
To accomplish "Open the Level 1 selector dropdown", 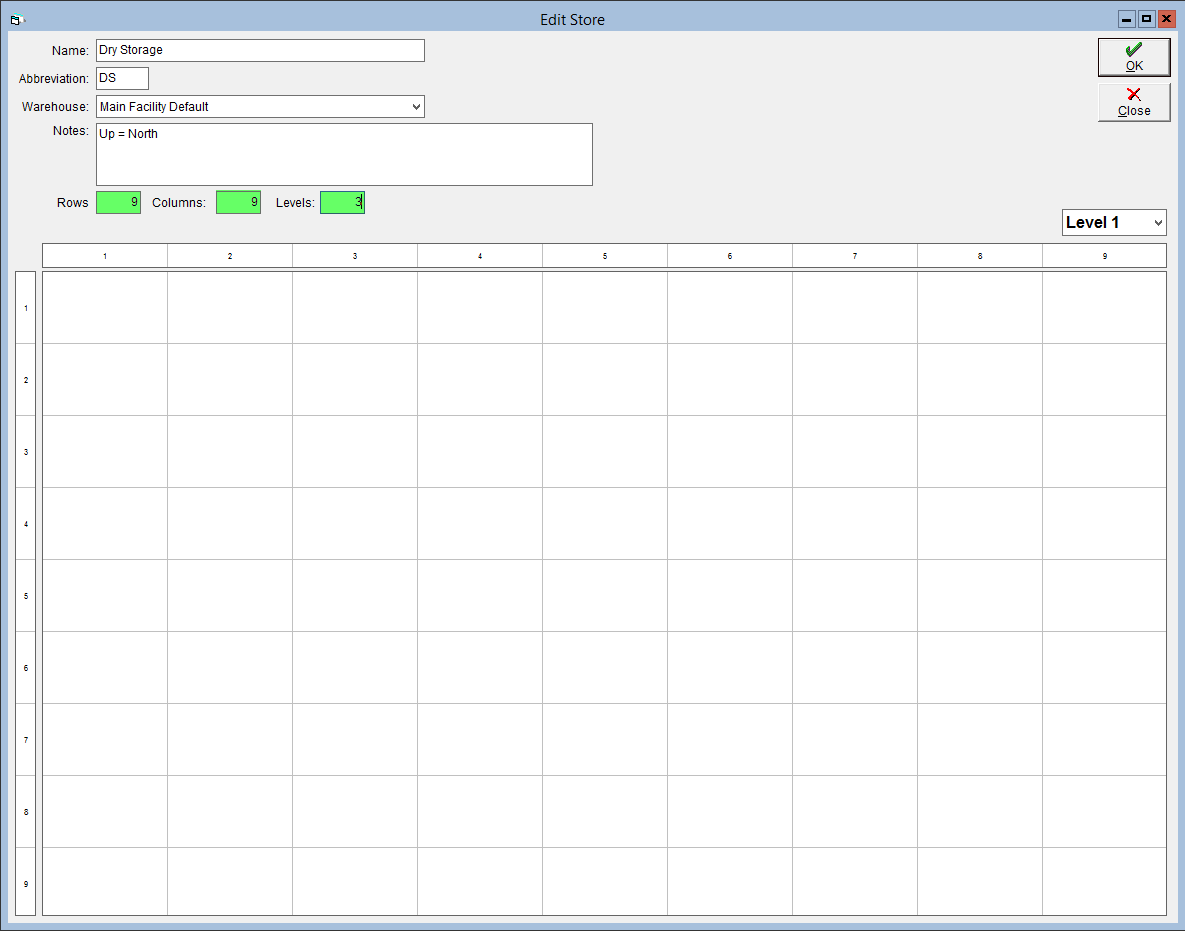I will [x=1114, y=223].
